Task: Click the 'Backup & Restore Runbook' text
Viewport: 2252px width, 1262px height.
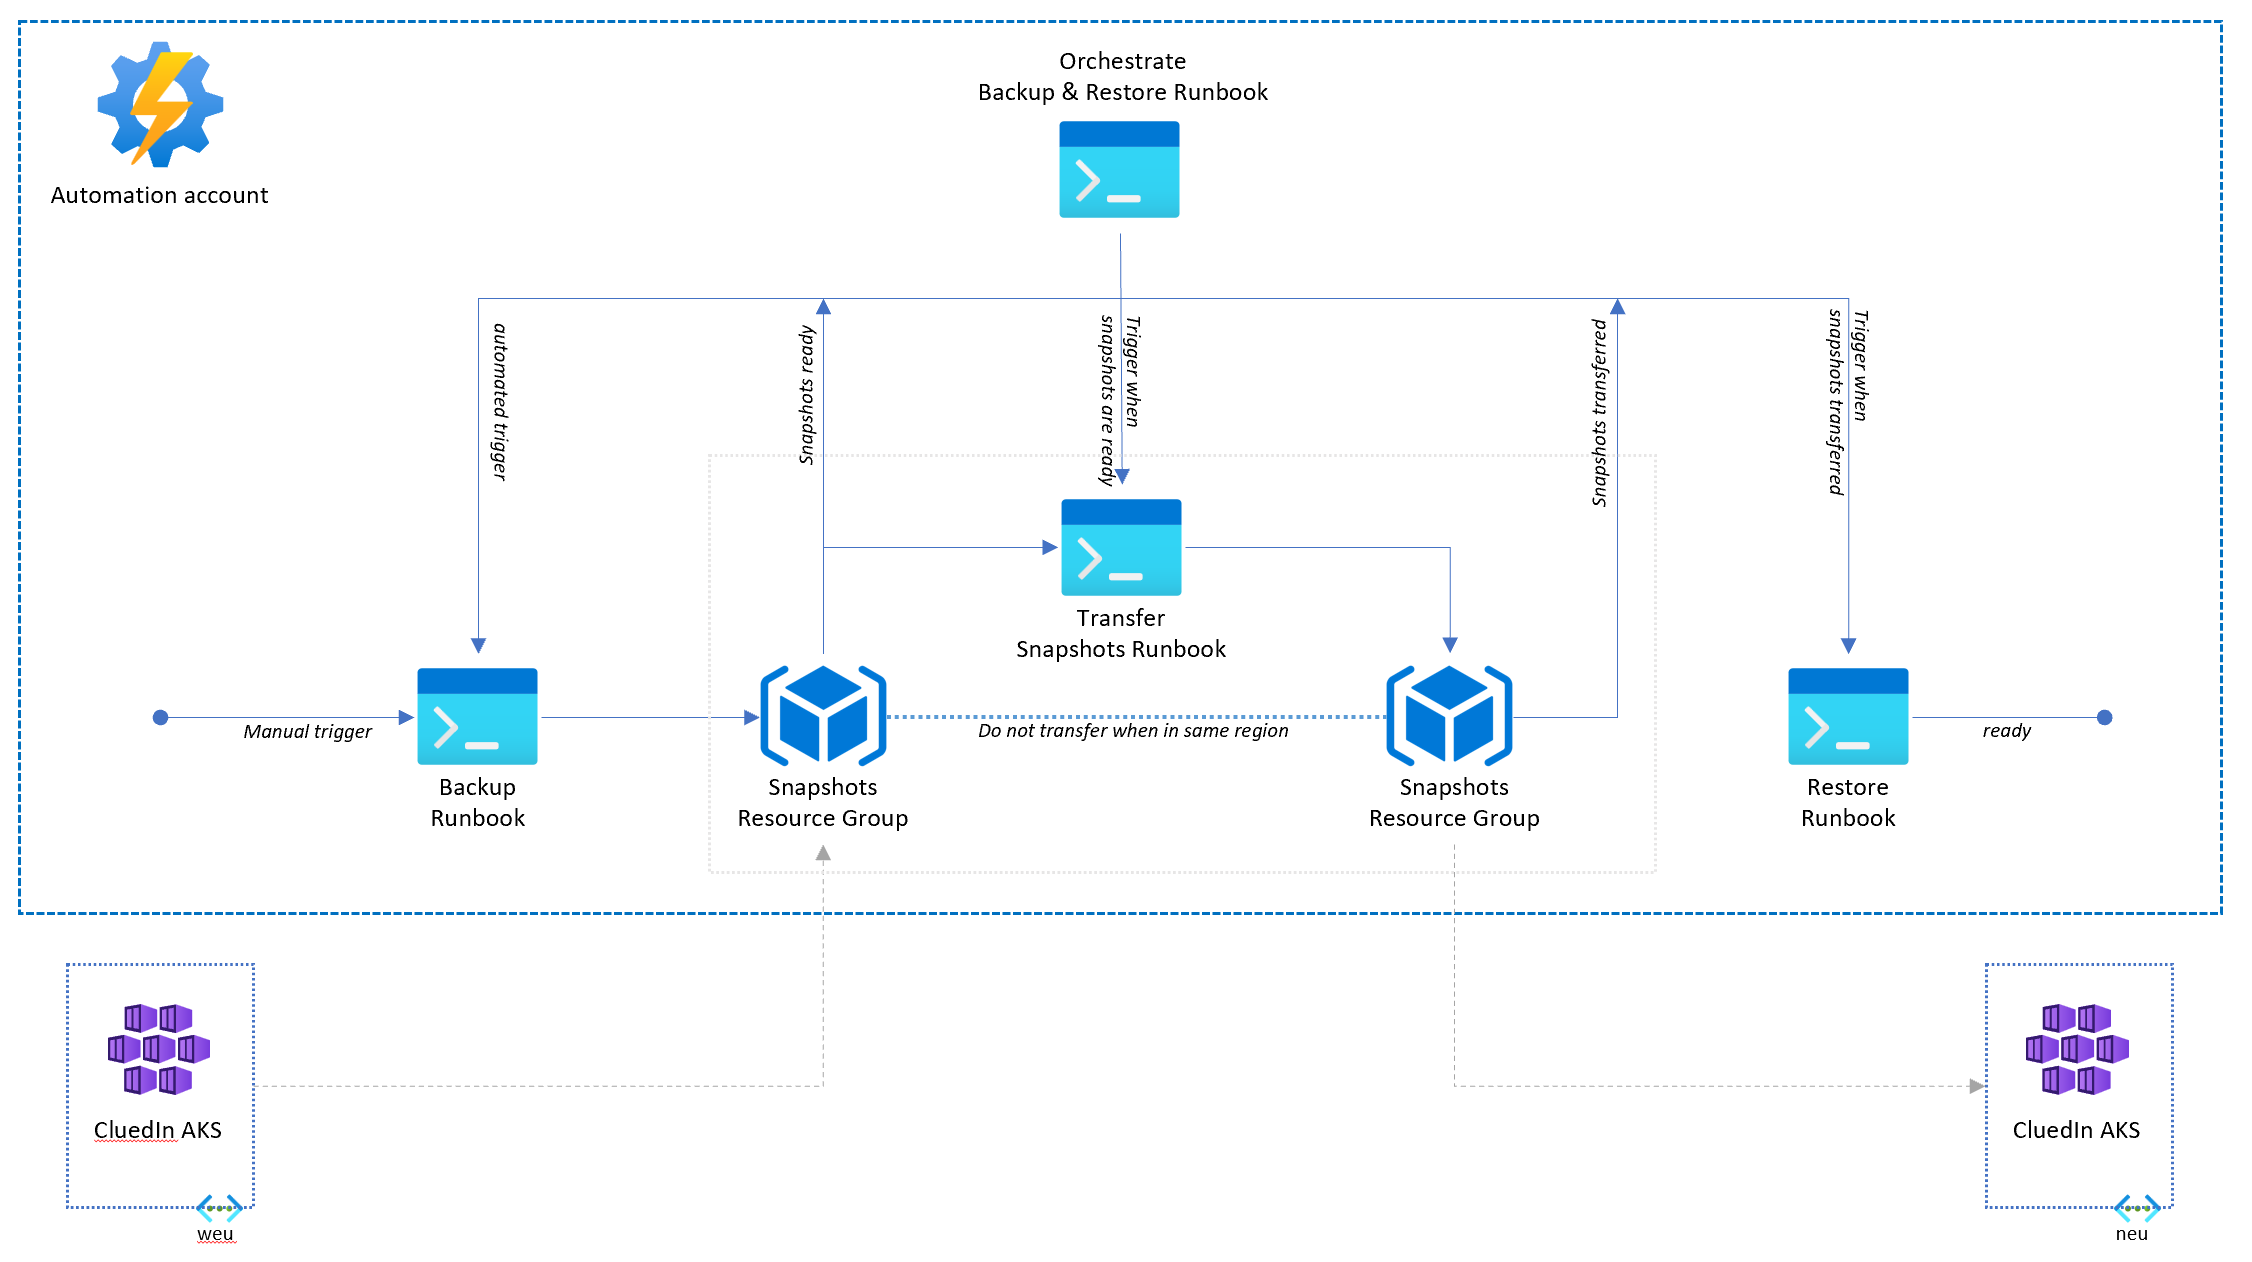Action: [x=1123, y=92]
